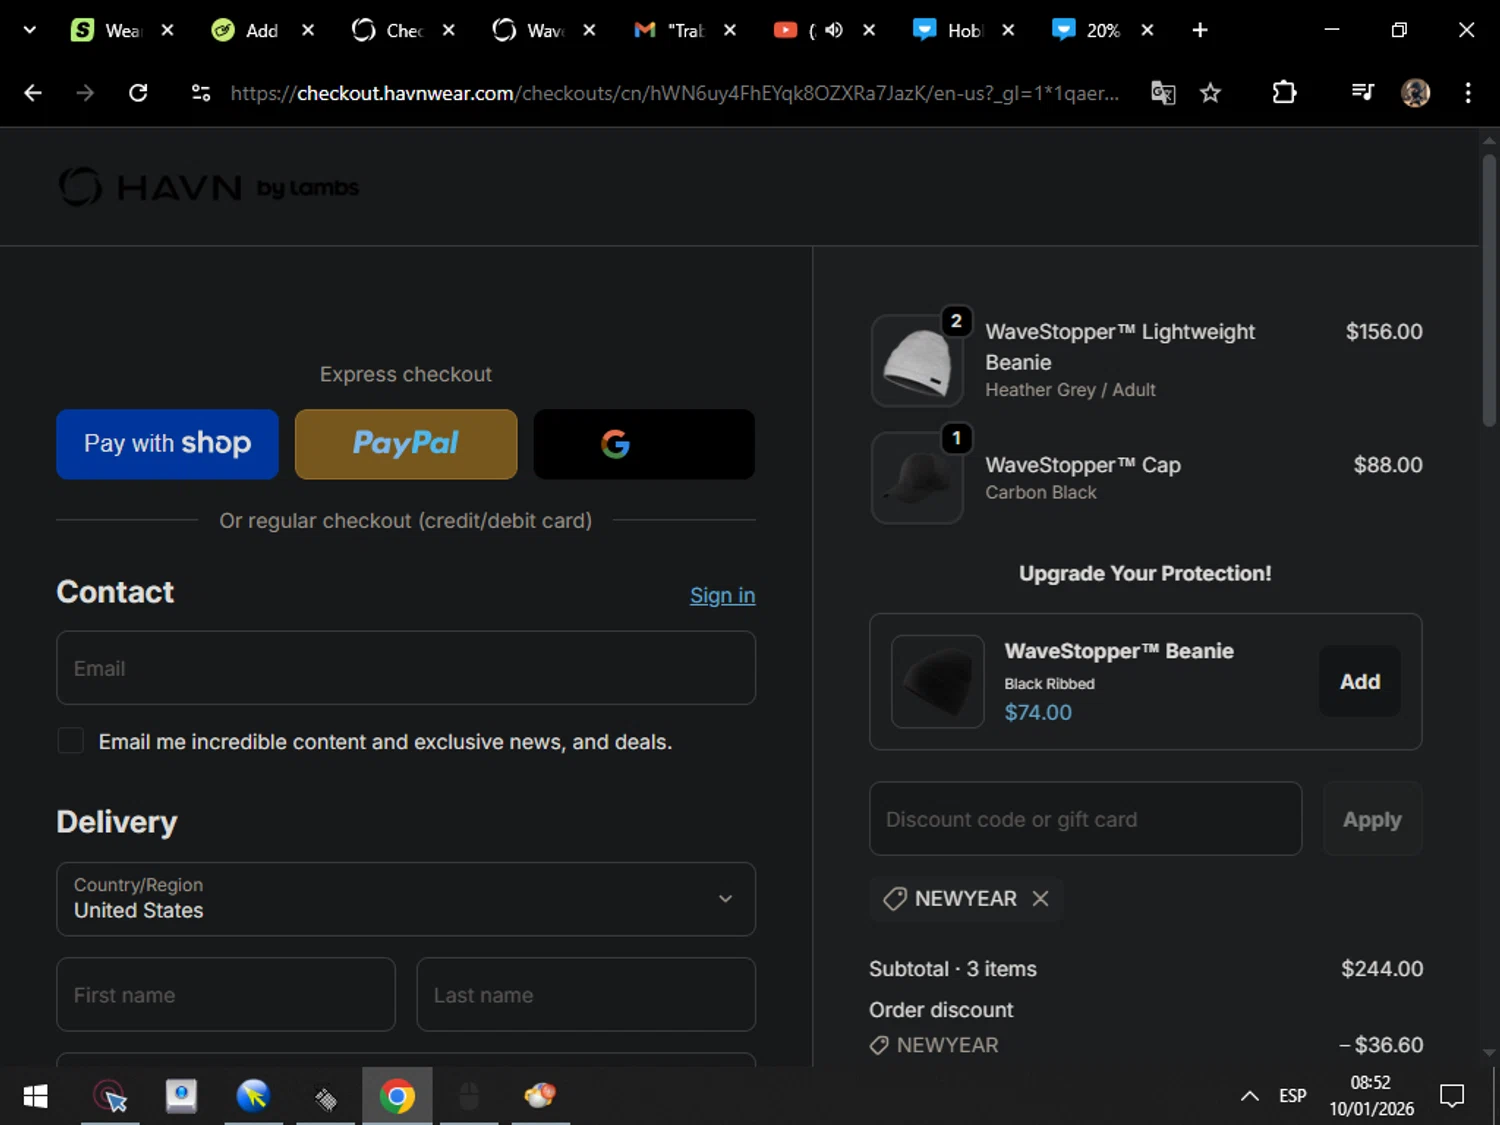1500x1125 pixels.
Task: Click the checkout URL address bar
Action: [675, 93]
